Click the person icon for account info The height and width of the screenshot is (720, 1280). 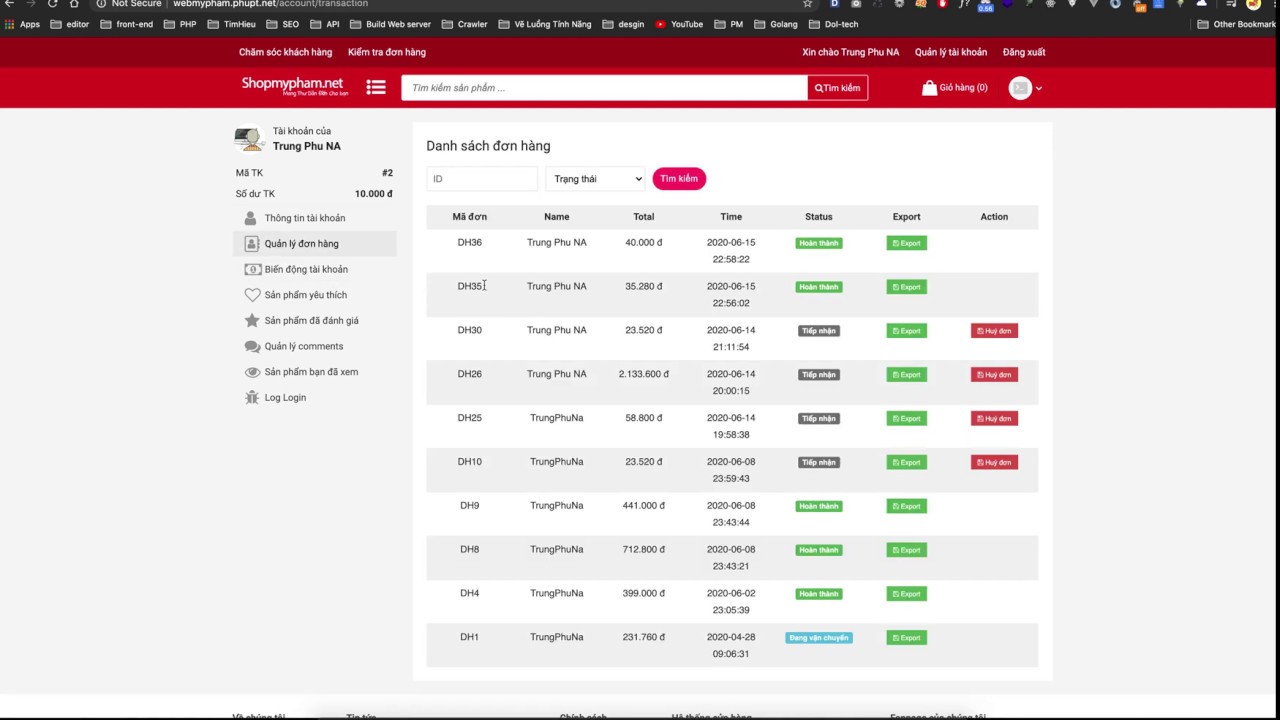tap(251, 218)
